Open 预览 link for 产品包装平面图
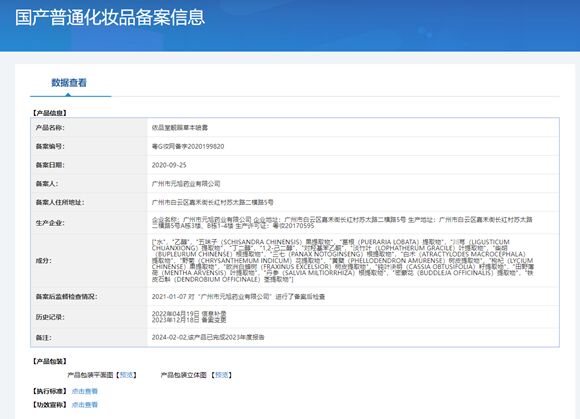The height and width of the screenshot is (419, 580). 127,375
